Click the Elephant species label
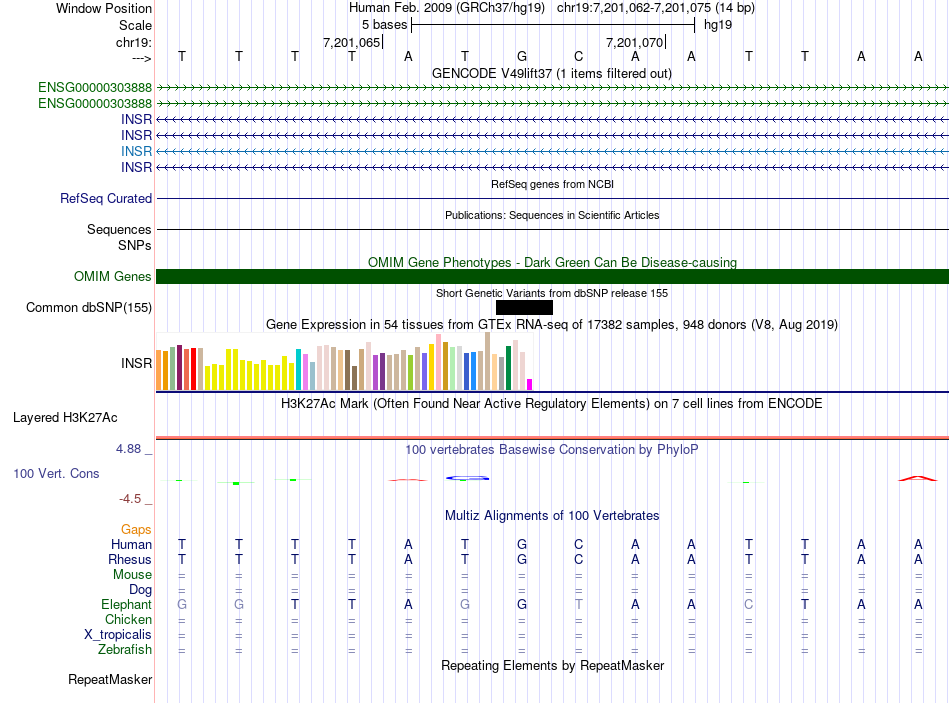Image resolution: width=950 pixels, height=703 pixels. pyautogui.click(x=127, y=605)
